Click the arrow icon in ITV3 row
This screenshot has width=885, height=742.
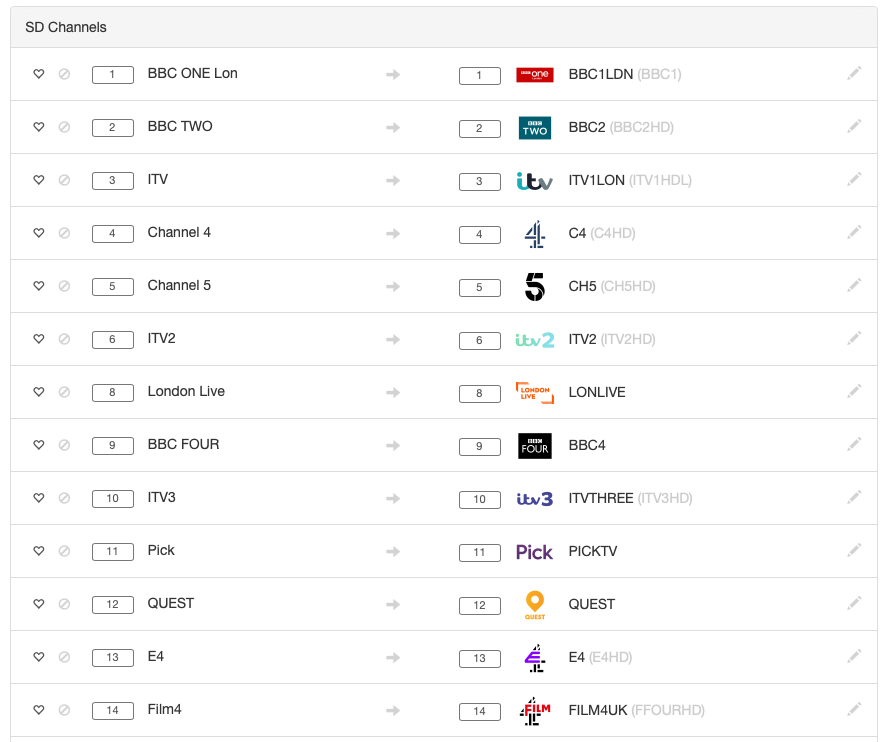393,498
